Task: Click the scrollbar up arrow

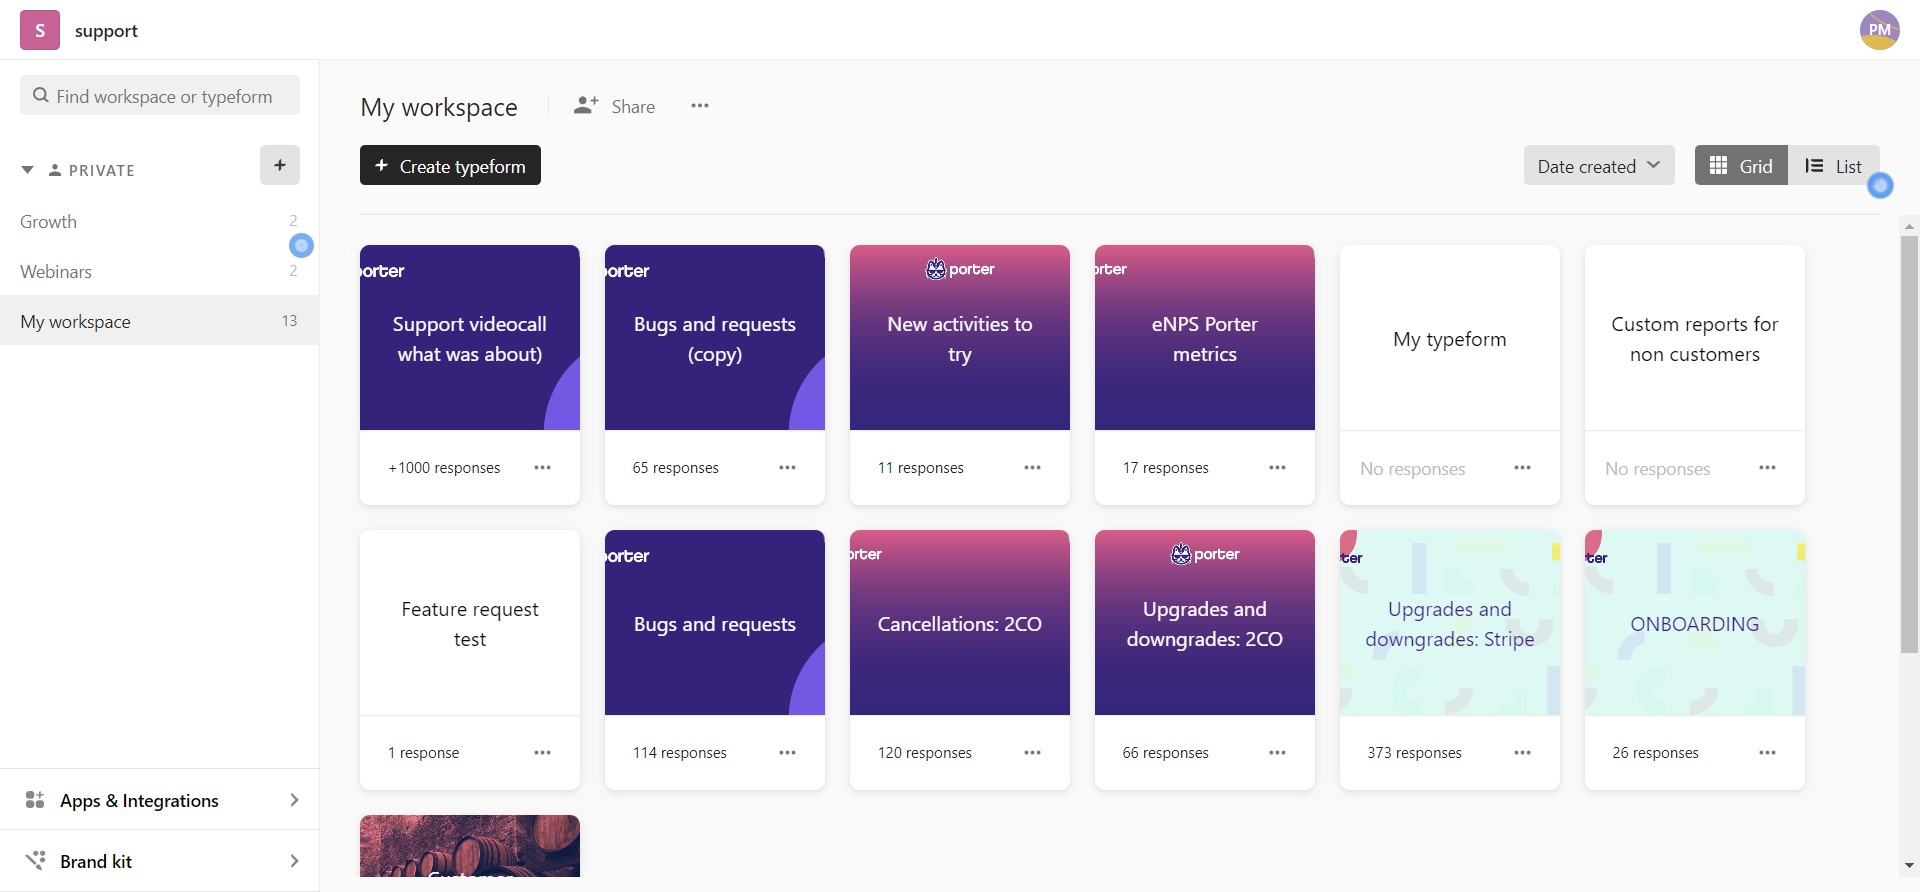Action: pyautogui.click(x=1909, y=226)
